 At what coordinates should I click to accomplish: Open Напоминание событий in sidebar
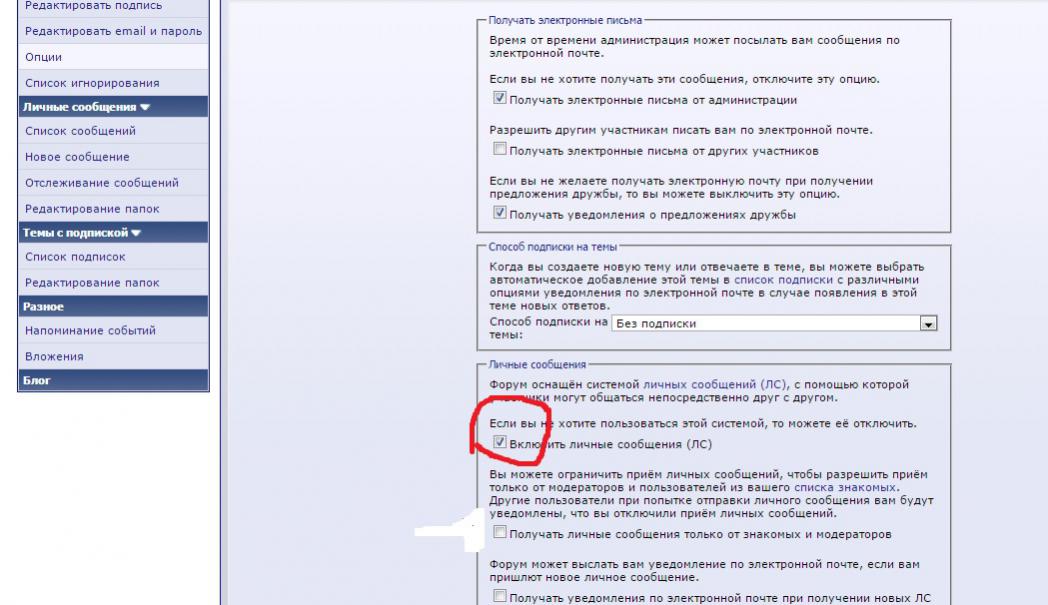(90, 330)
